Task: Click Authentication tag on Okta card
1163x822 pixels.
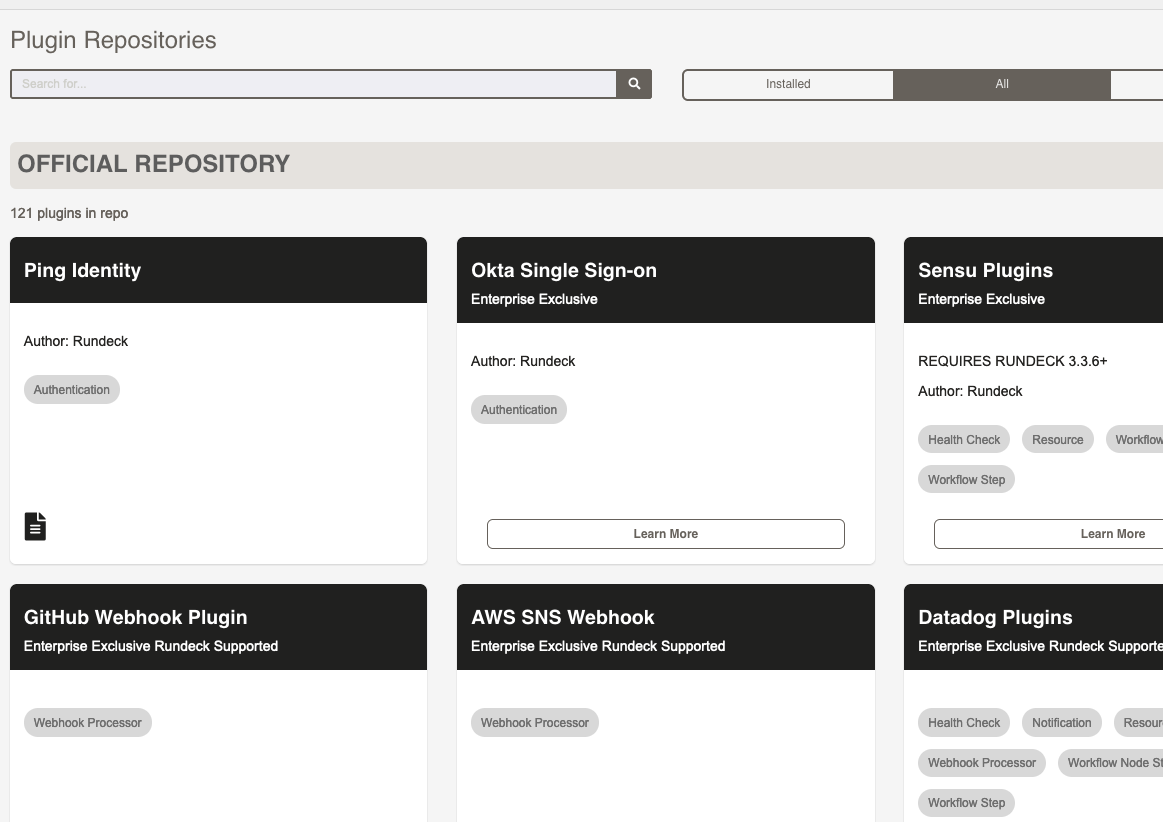Action: (518, 410)
